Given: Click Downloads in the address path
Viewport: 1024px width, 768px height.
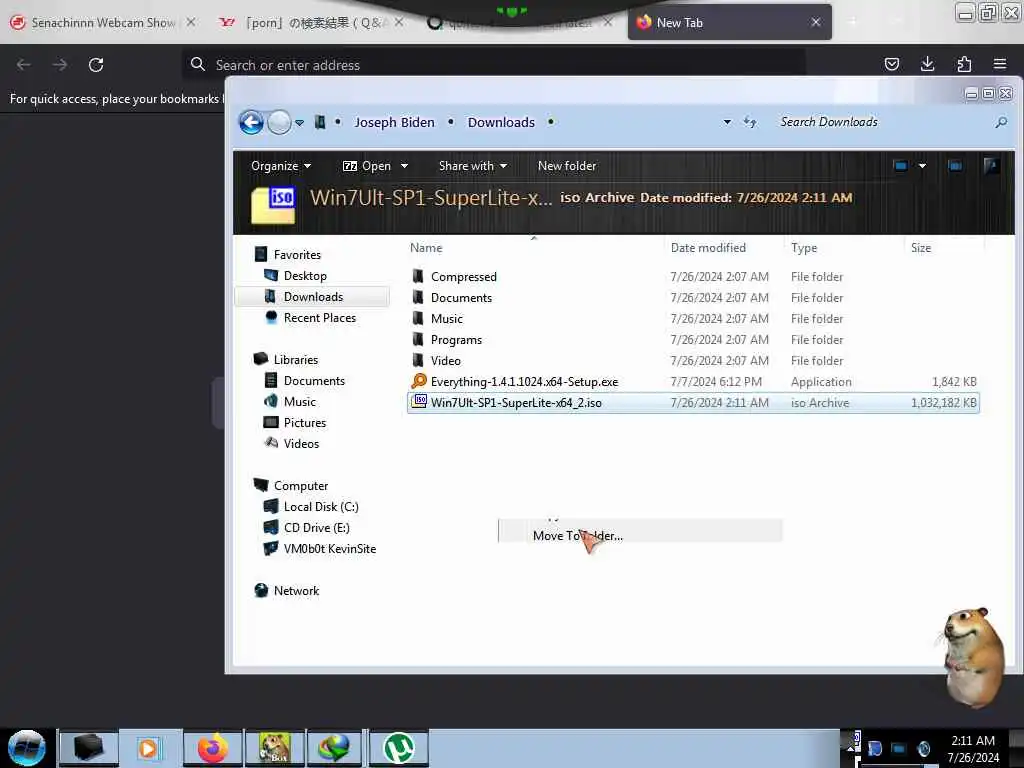Looking at the screenshot, I should (x=501, y=122).
